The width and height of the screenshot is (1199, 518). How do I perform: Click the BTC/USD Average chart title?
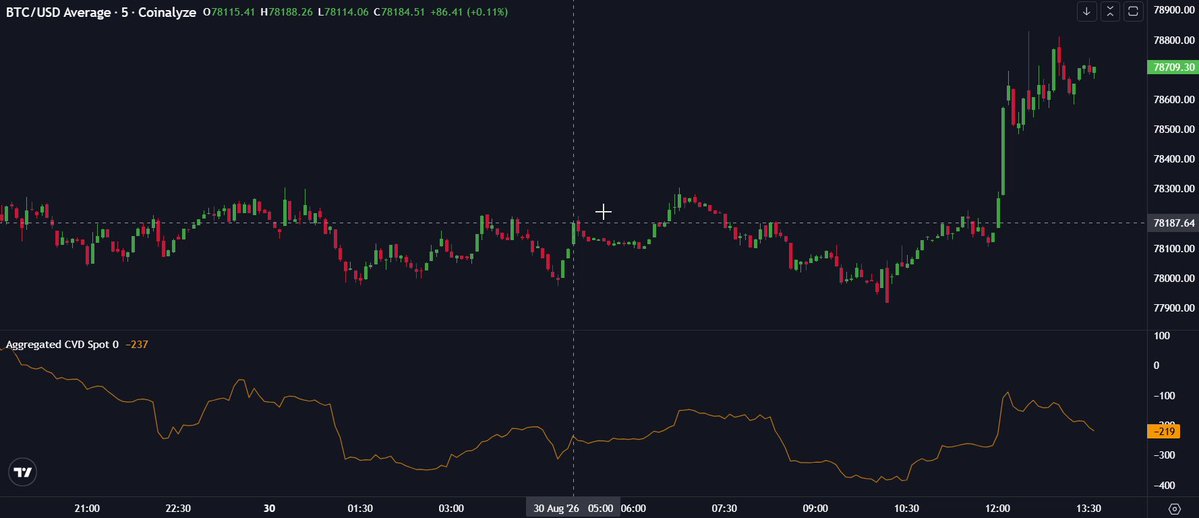pos(99,12)
